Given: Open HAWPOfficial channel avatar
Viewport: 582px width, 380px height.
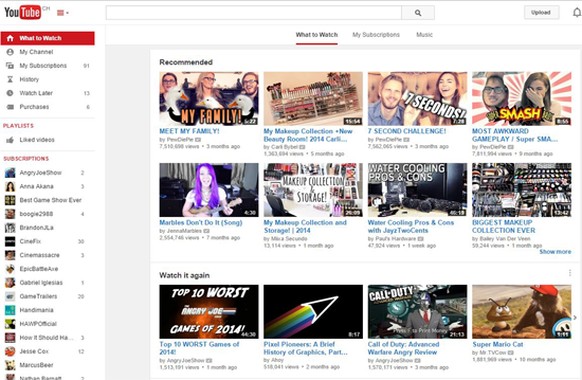Looking at the screenshot, I should 10,324.
